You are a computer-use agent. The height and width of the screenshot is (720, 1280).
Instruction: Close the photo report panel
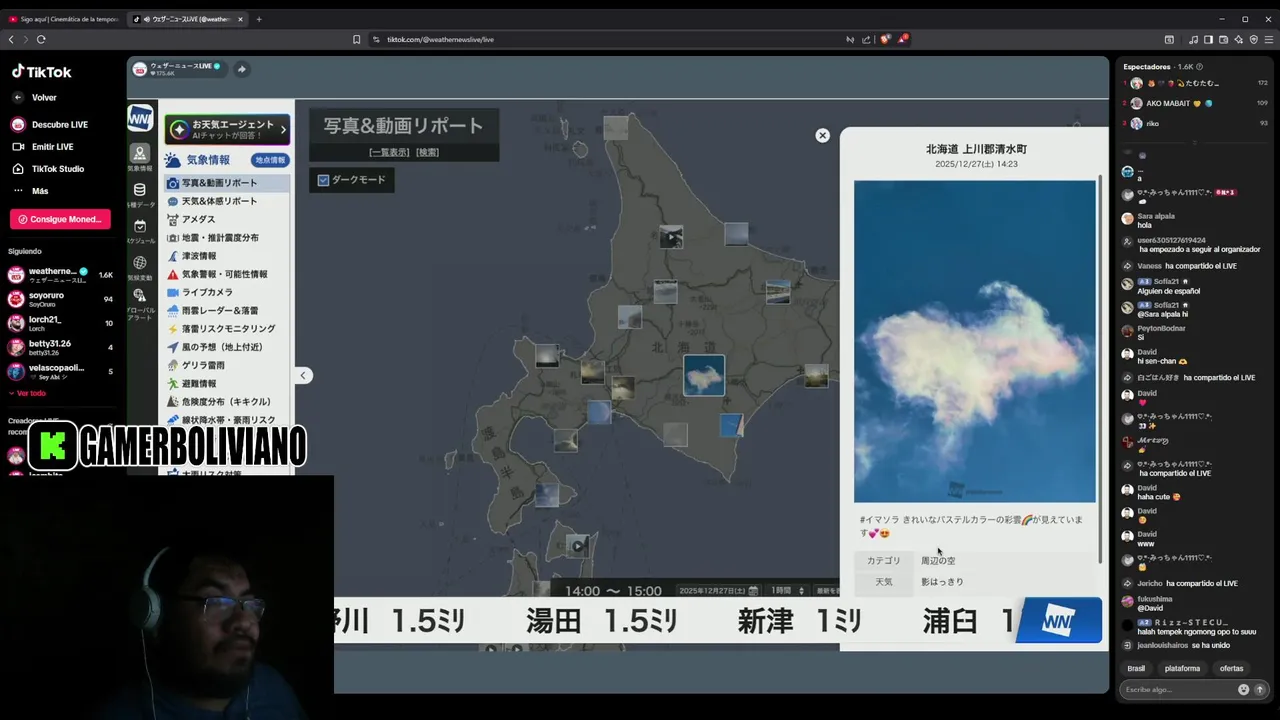(x=822, y=135)
